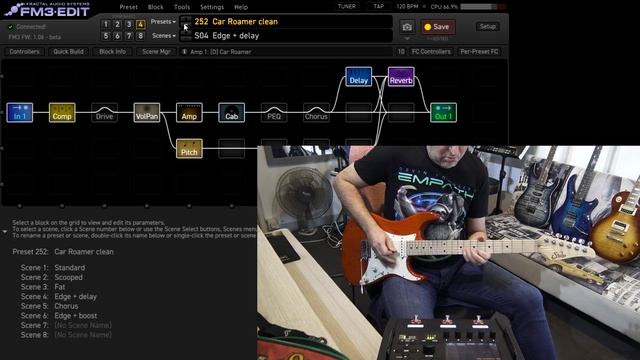Select the Comp block on the grid
This screenshot has height=360, width=640.
coord(62,112)
